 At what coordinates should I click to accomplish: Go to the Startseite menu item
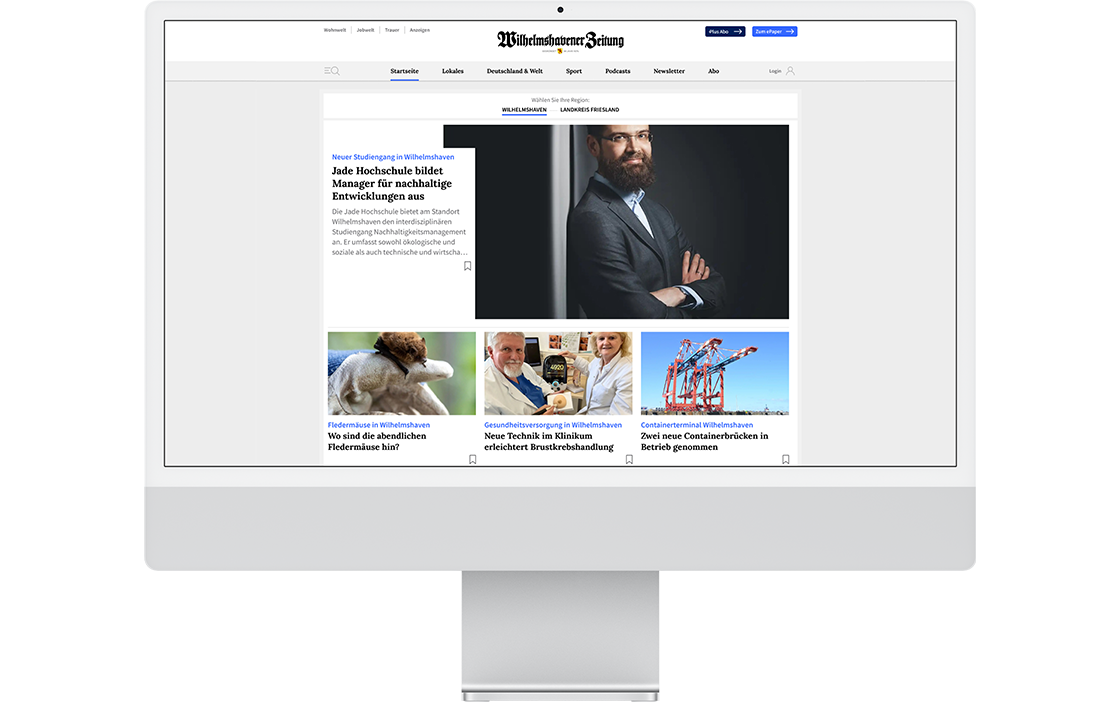(x=404, y=71)
